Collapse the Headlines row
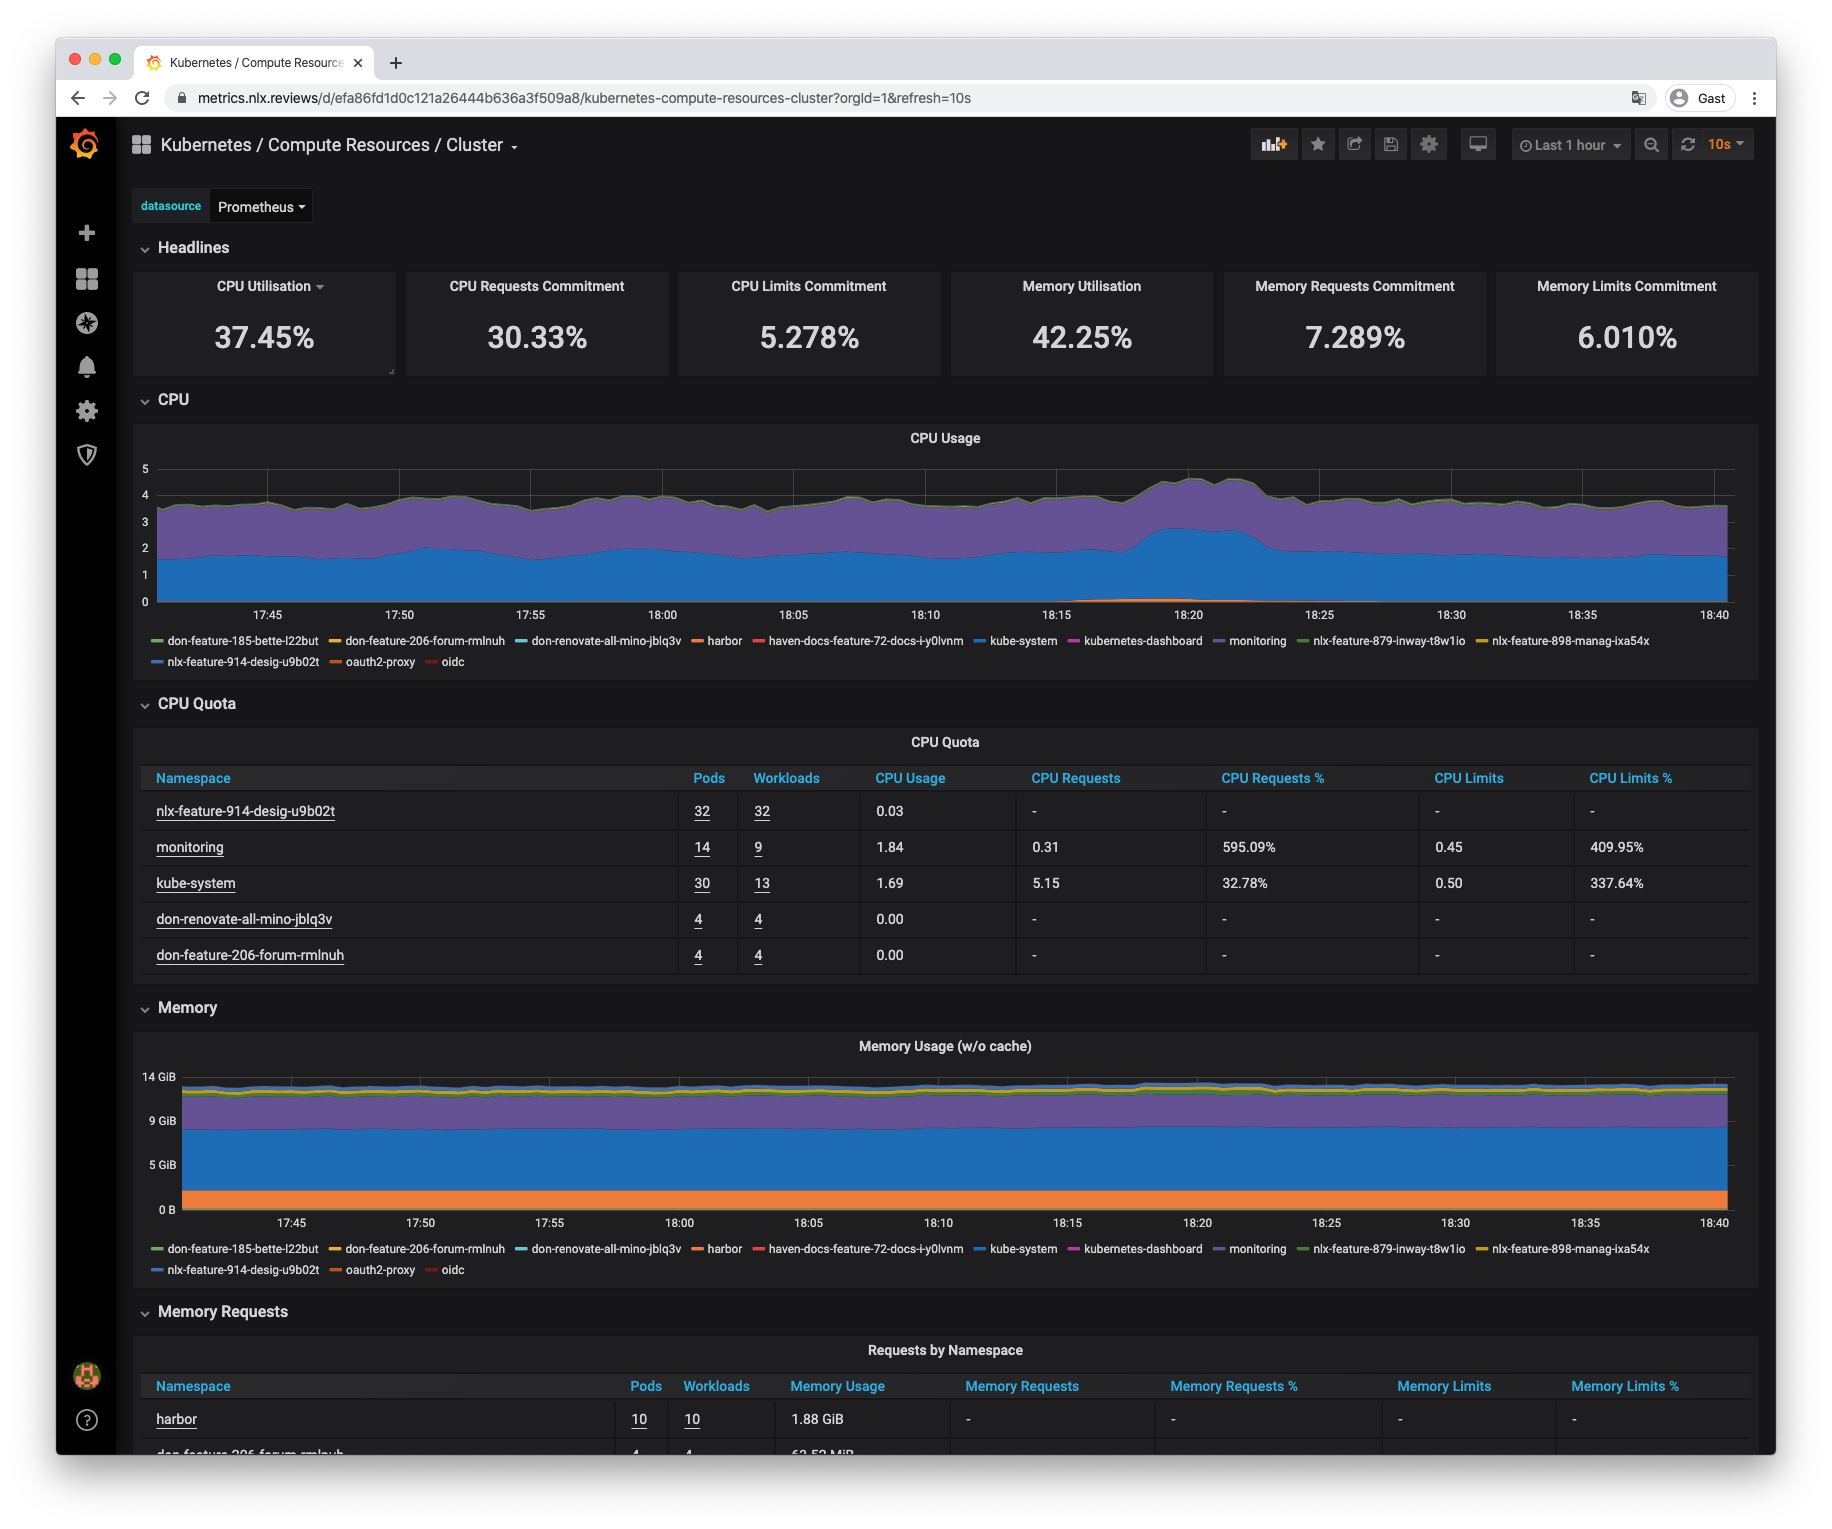Image resolution: width=1832 pixels, height=1529 pixels. tap(193, 248)
